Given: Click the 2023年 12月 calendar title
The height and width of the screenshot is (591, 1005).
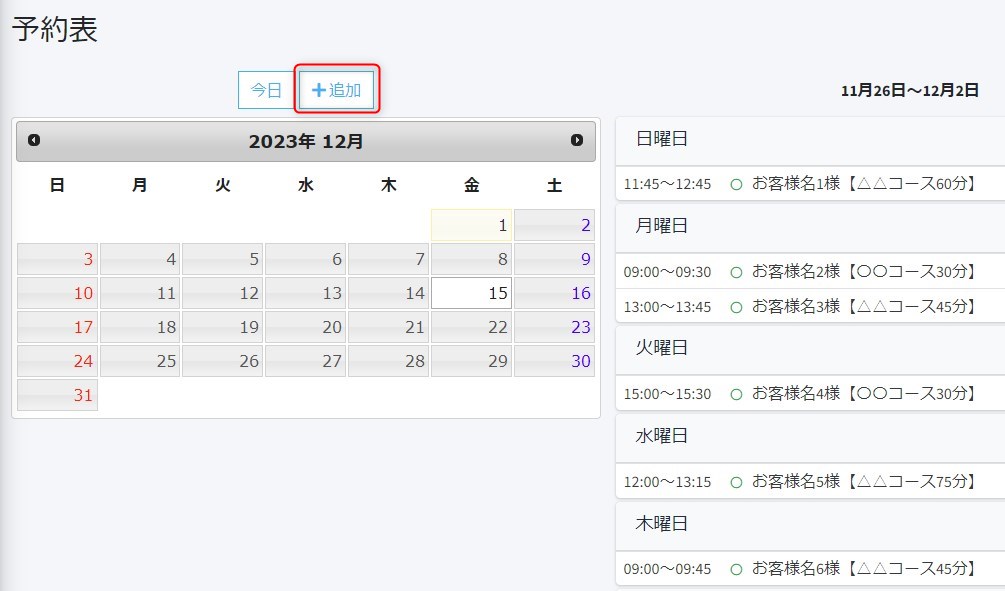Looking at the screenshot, I should click(306, 142).
